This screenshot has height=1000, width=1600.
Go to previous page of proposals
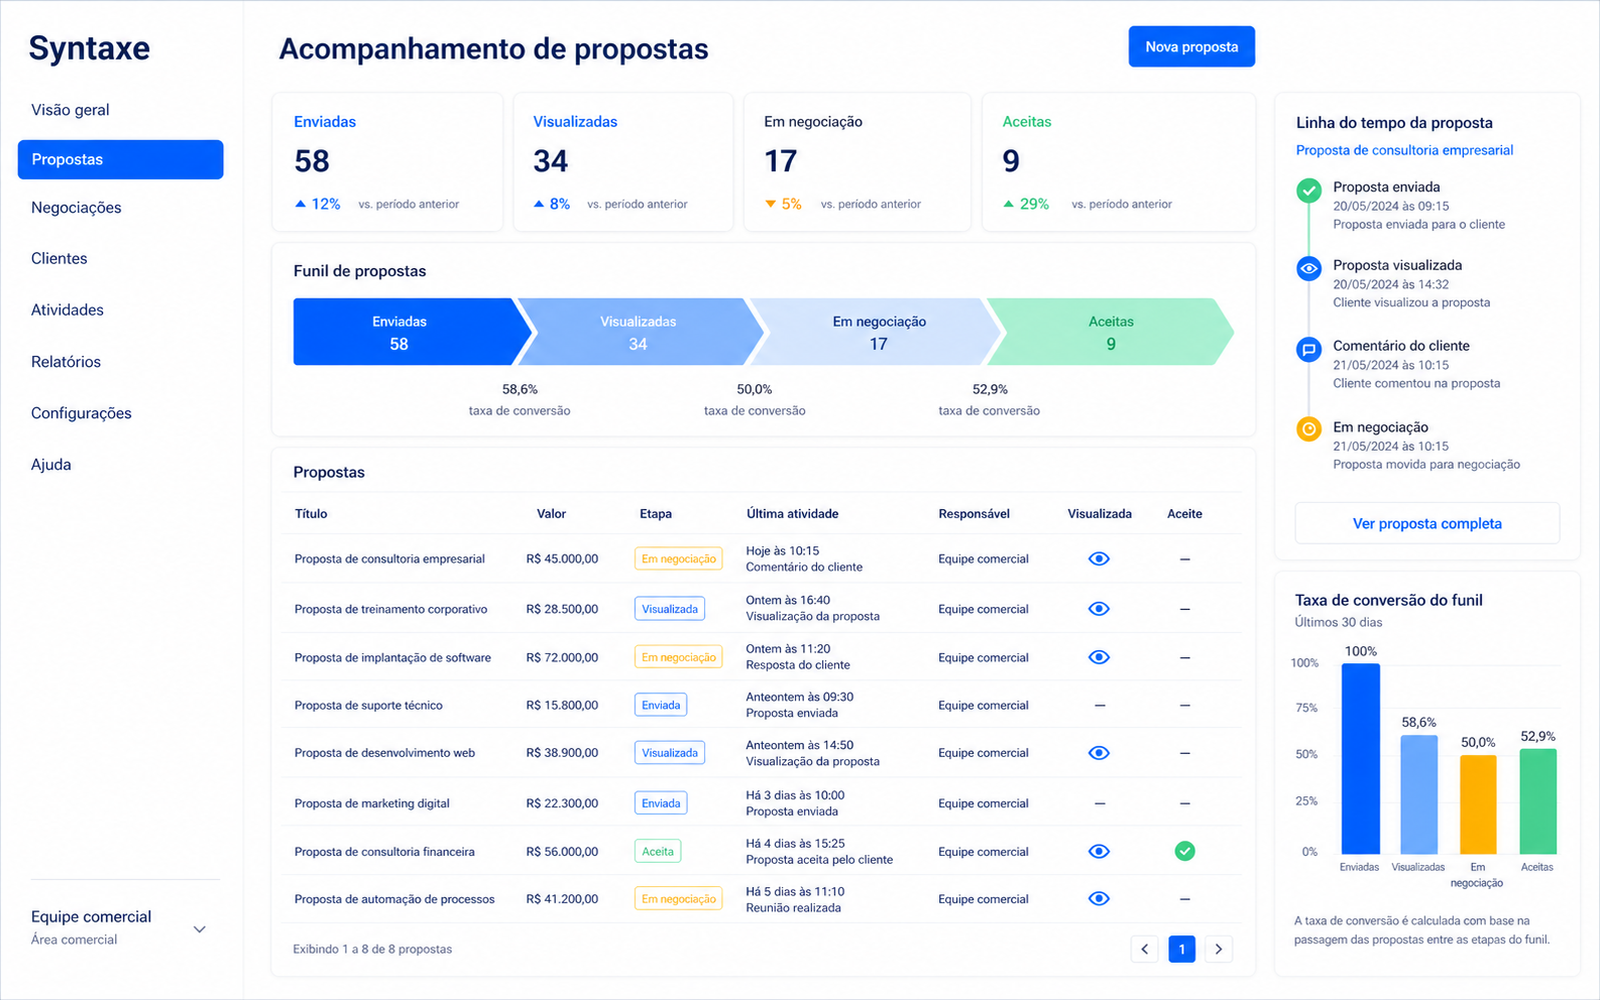point(1145,949)
